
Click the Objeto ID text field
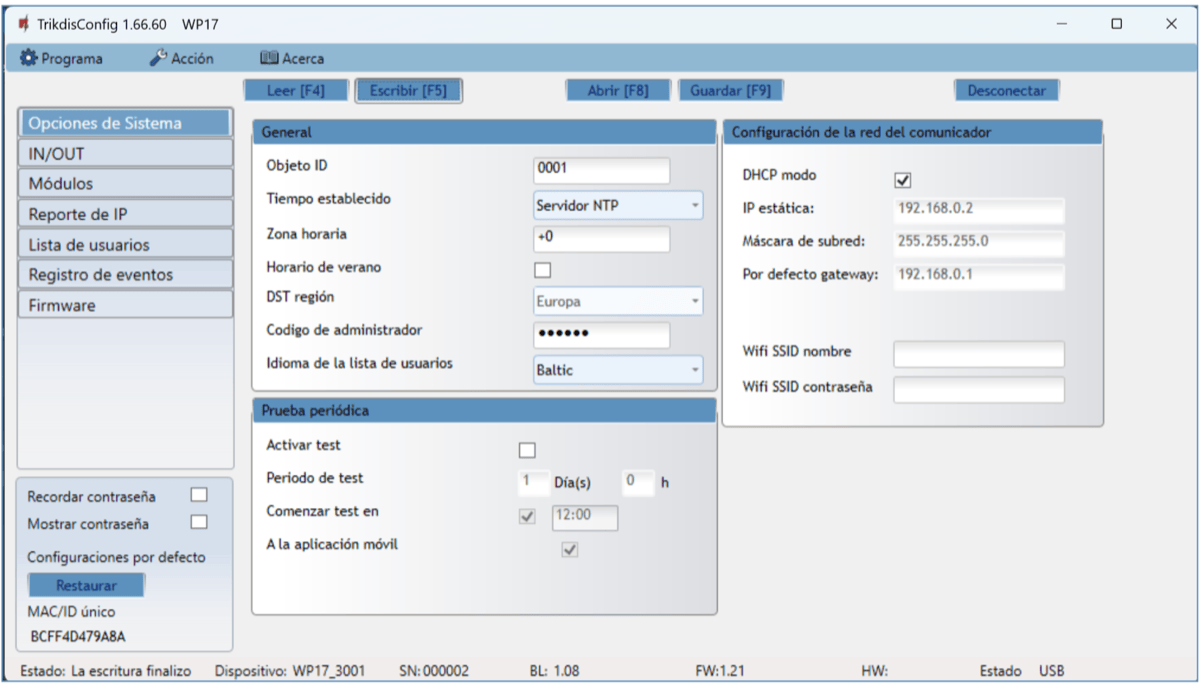tap(601, 170)
